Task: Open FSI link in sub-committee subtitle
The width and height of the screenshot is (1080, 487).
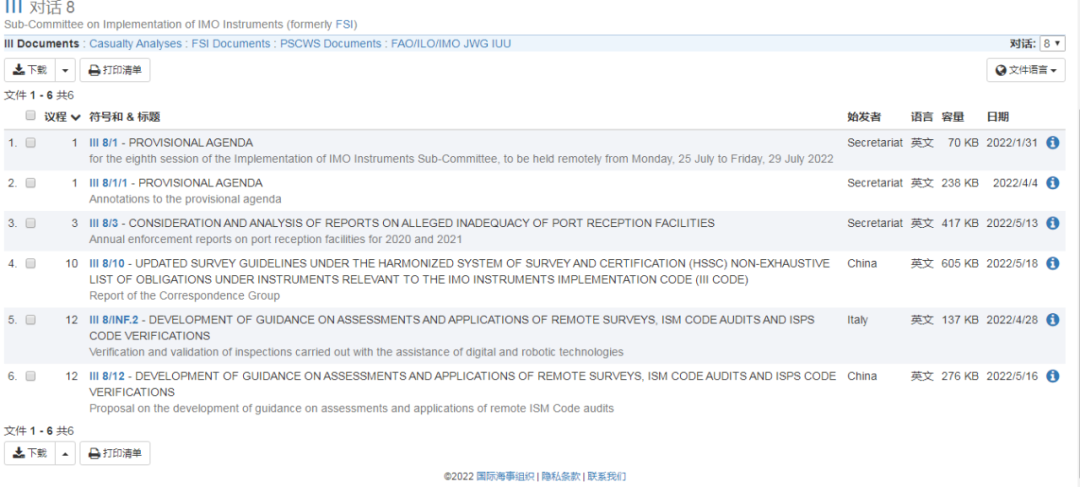Action: [x=344, y=24]
